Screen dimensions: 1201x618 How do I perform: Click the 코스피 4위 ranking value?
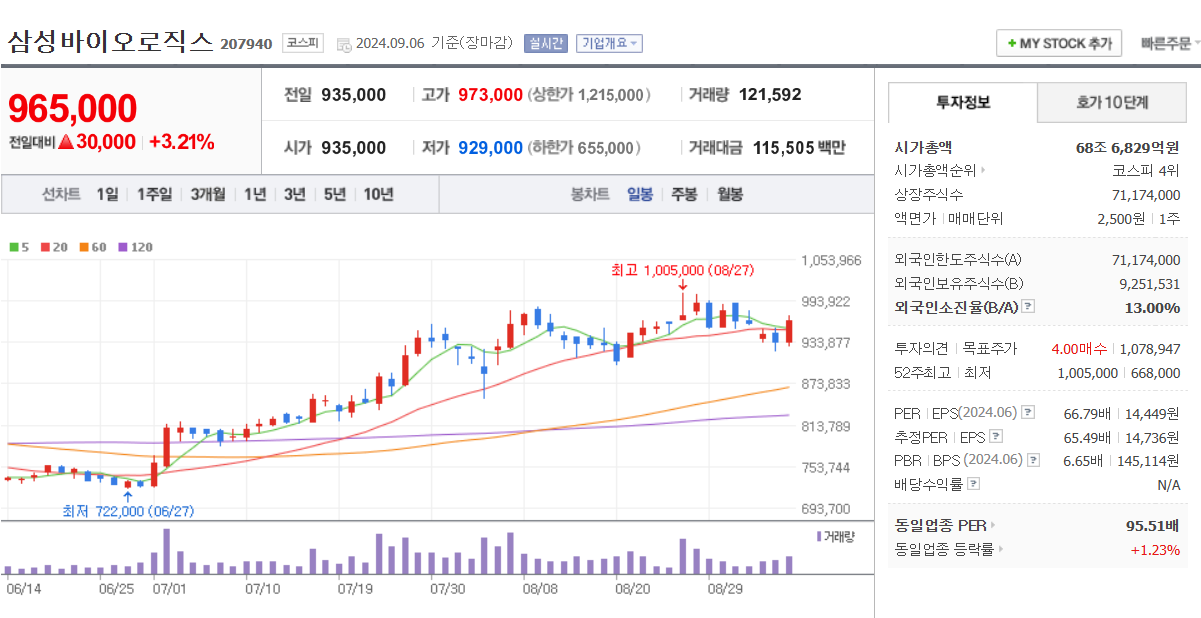click(1147, 171)
